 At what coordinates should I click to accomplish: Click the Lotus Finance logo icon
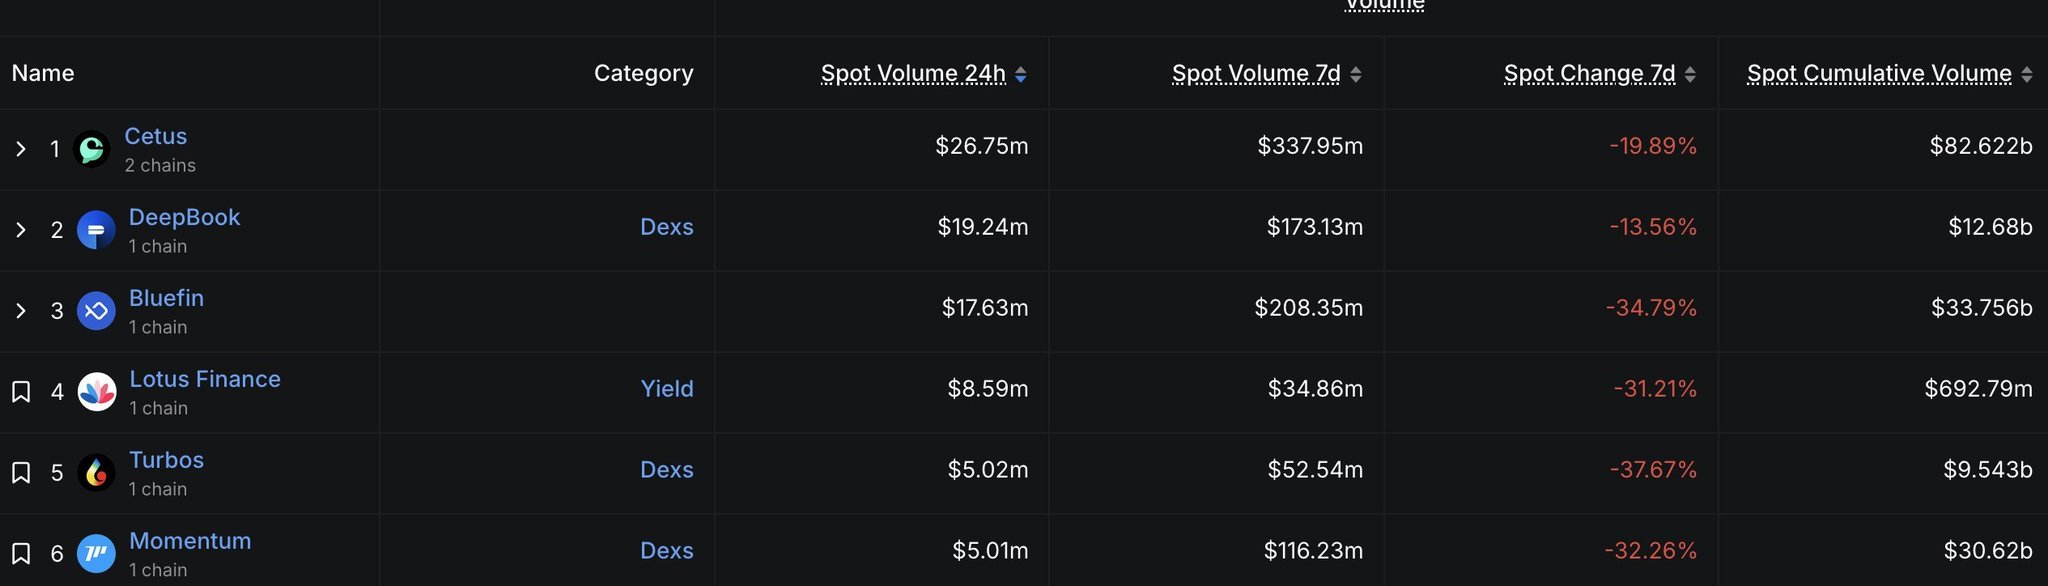97,392
